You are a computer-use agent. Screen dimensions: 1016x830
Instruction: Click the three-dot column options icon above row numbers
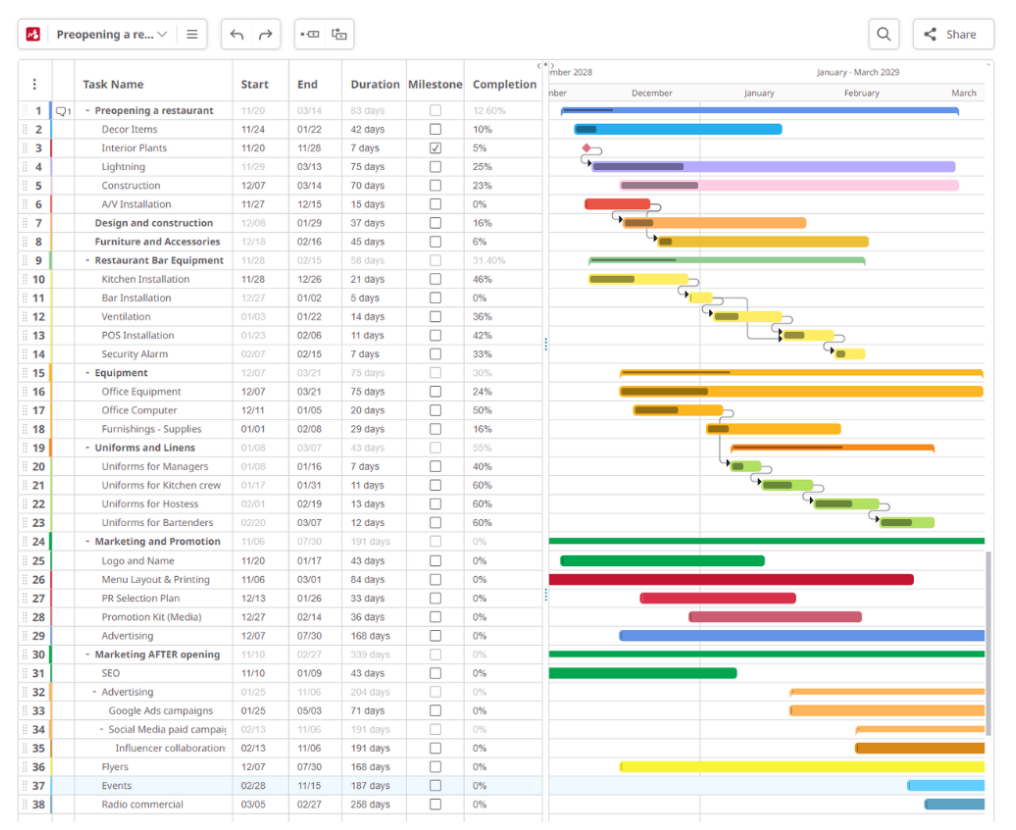(37, 82)
